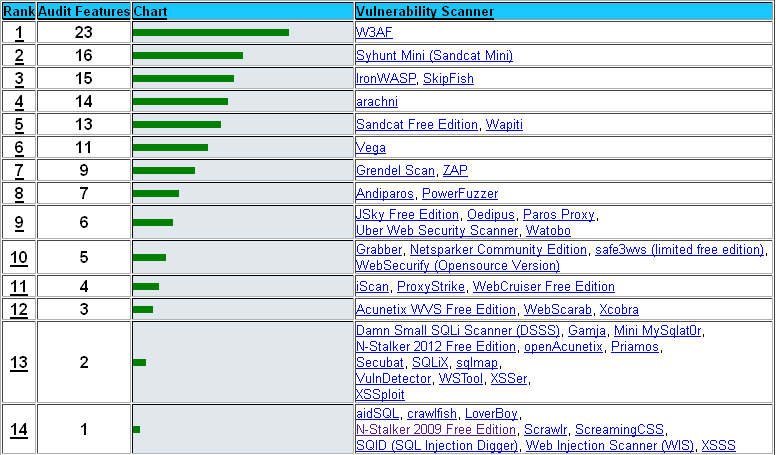The image size is (776, 455).
Task: Open the XSSS link
Action: point(719,446)
